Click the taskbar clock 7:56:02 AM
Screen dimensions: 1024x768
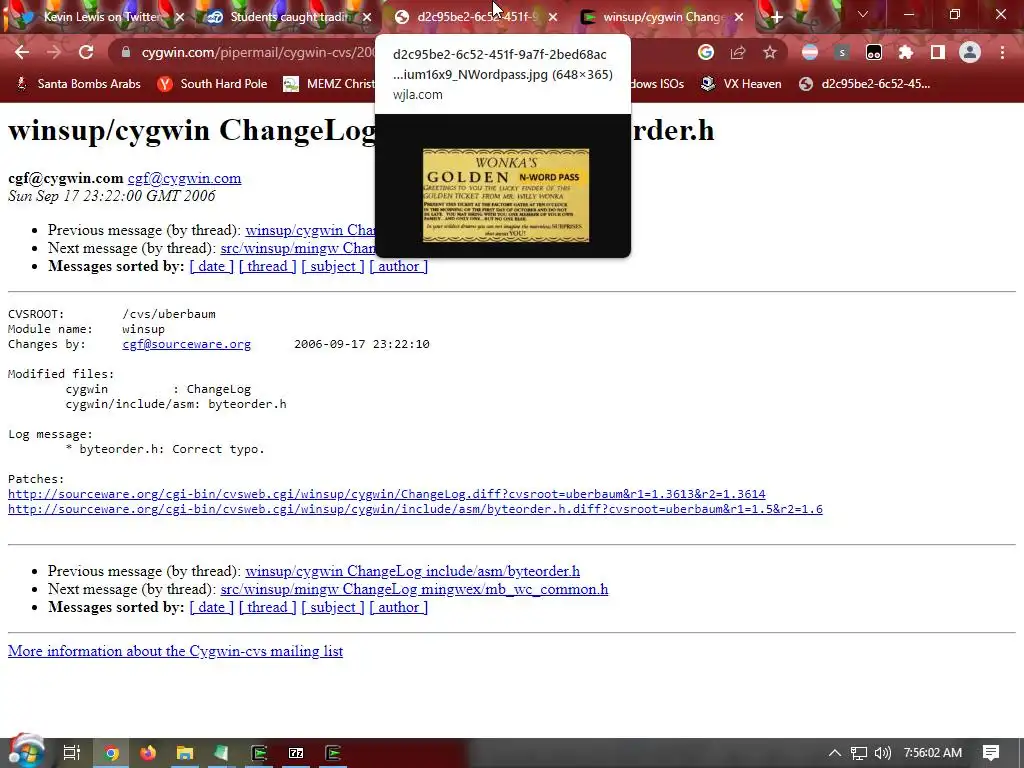point(933,753)
